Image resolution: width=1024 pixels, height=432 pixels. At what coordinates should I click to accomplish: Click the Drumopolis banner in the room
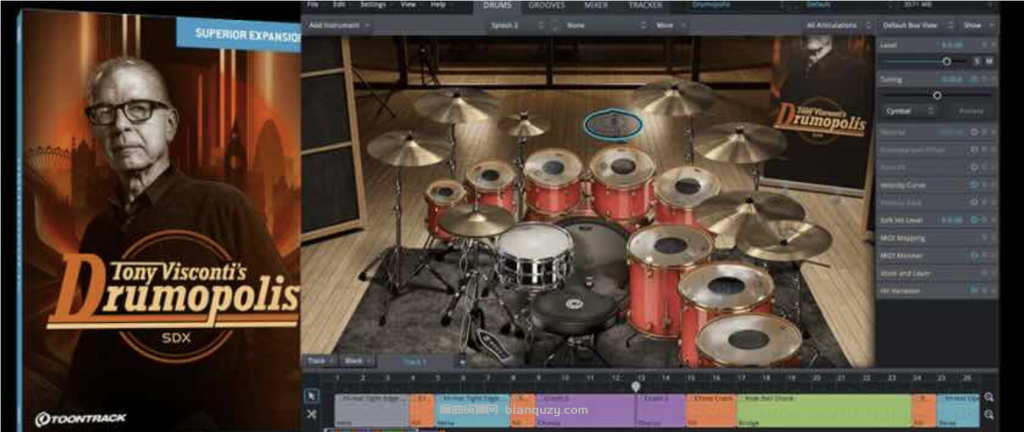821,116
